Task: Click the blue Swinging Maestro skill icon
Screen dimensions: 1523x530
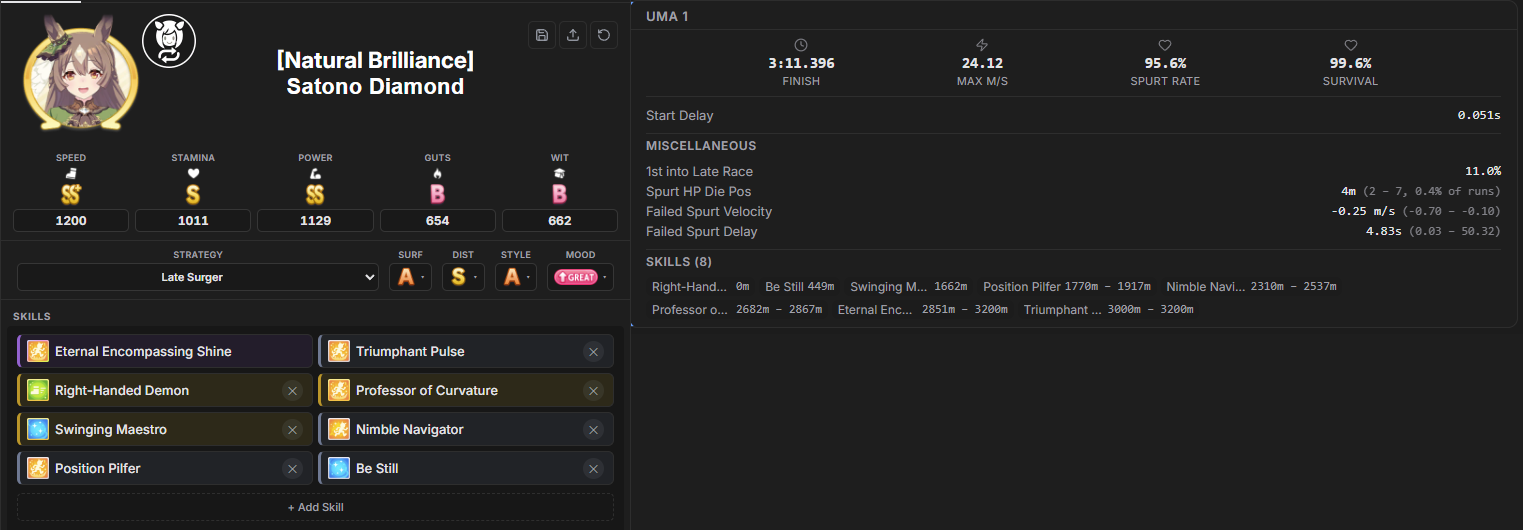Action: click(38, 429)
